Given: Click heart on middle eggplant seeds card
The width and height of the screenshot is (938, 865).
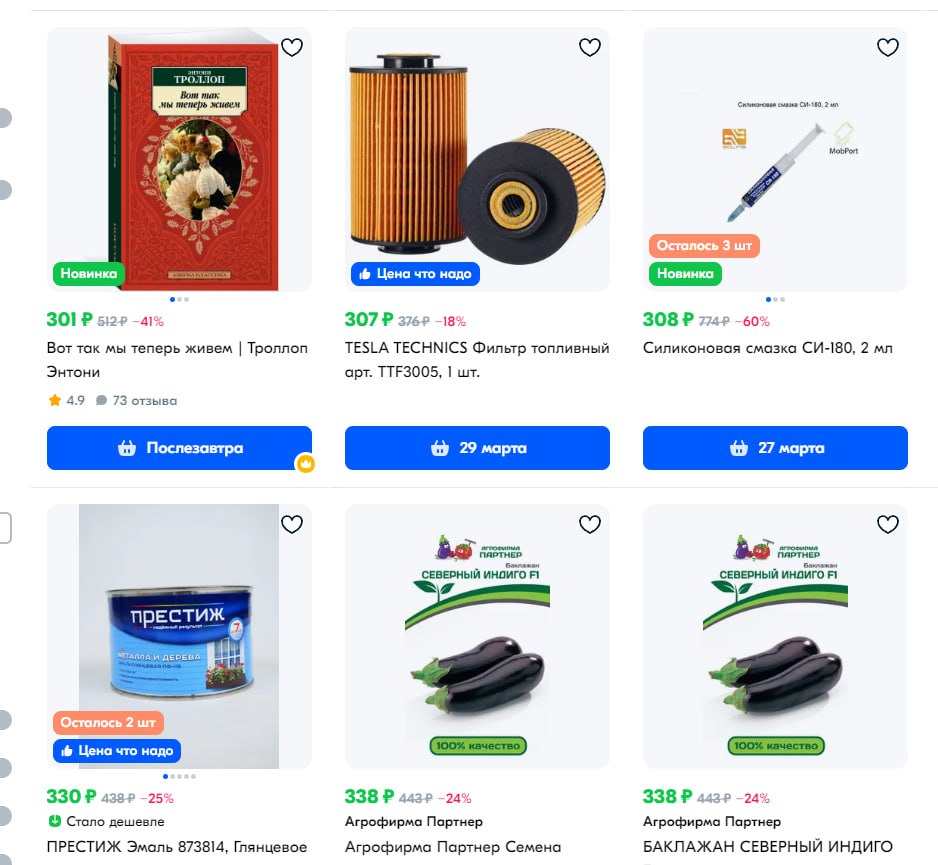Looking at the screenshot, I should point(590,525).
